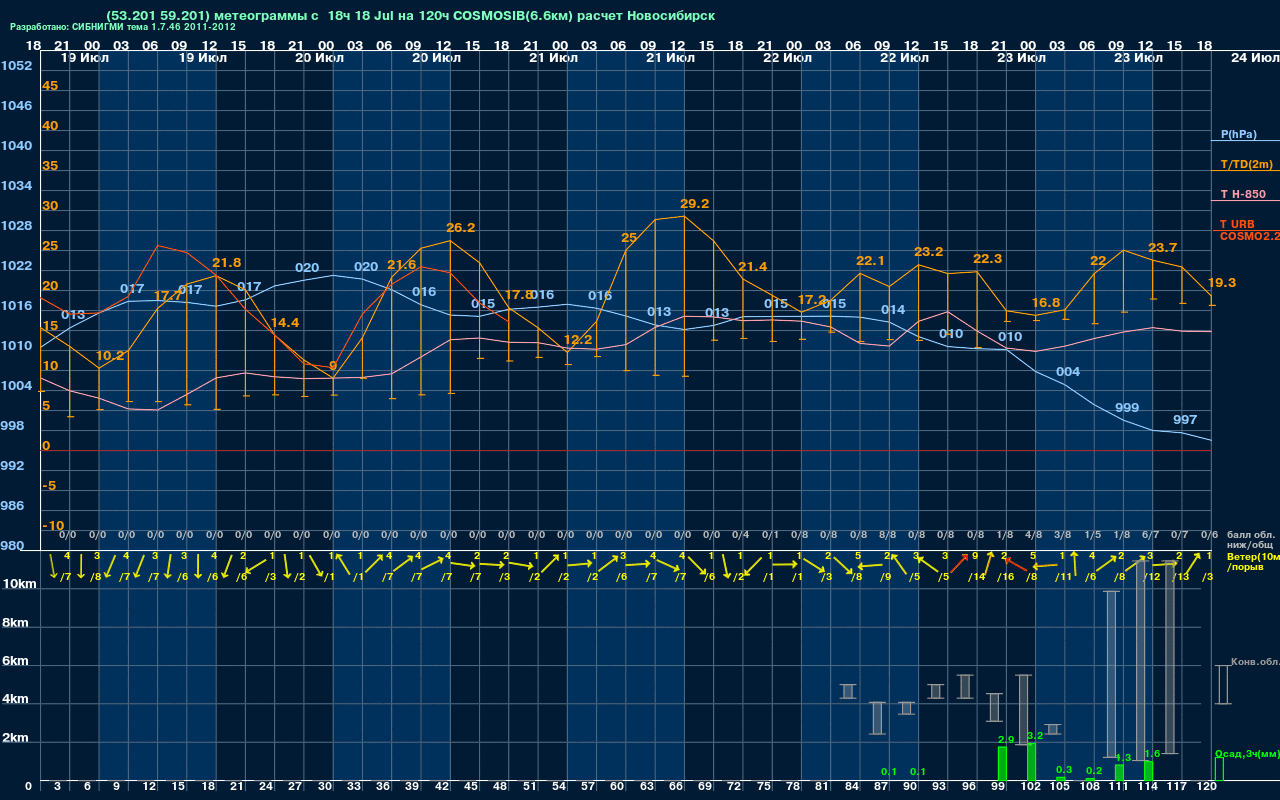This screenshot has height=800, width=1280.
Task: Select the precipitation value 0.3
Action: click(1064, 770)
